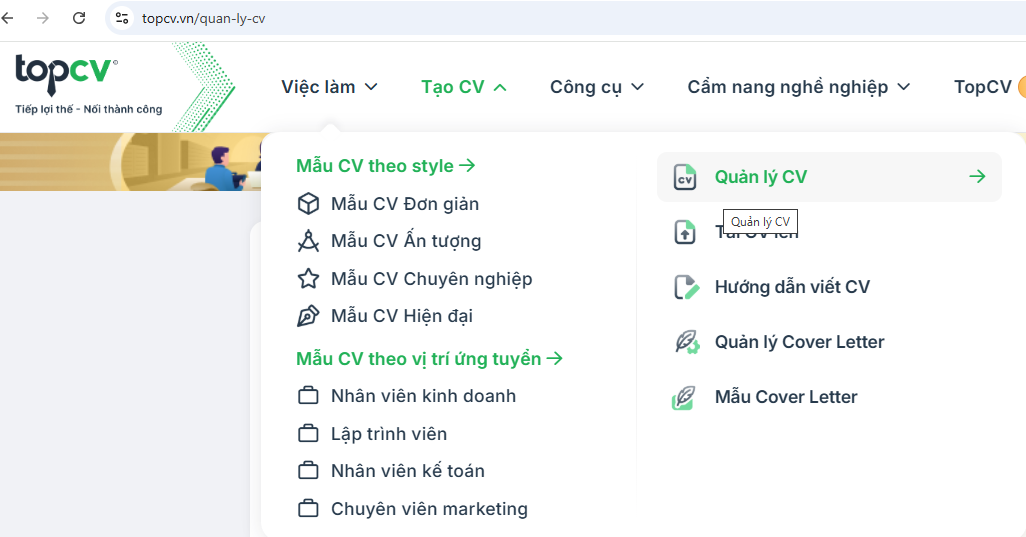Select Mẫu CV Hiện đại
This screenshot has width=1026, height=537.
pos(402,317)
